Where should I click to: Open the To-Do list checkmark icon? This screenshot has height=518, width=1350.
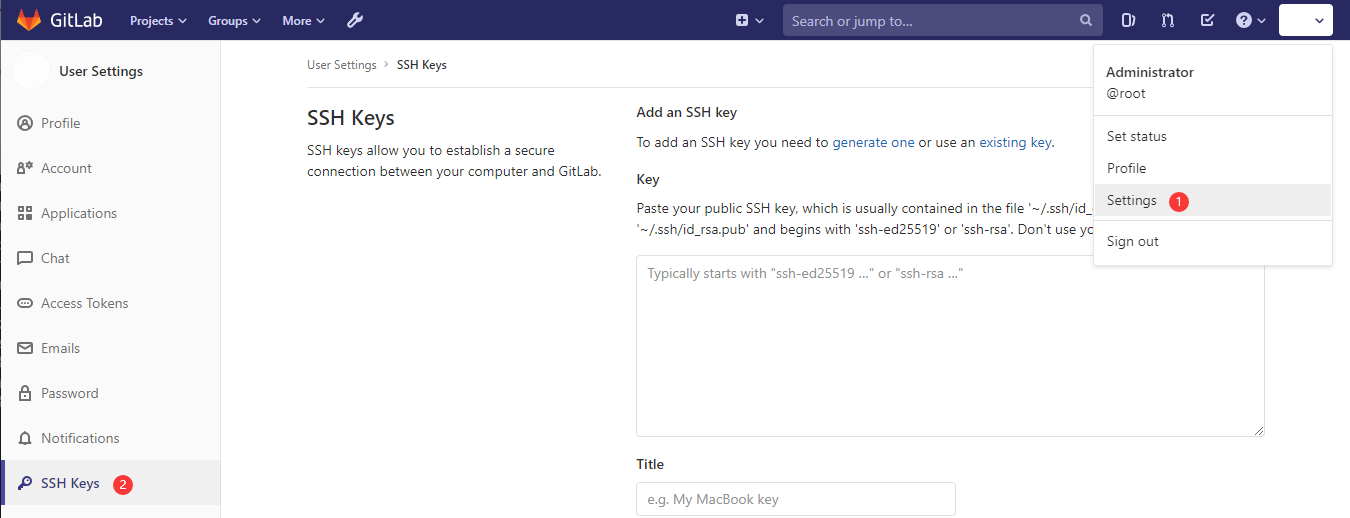(x=1207, y=20)
